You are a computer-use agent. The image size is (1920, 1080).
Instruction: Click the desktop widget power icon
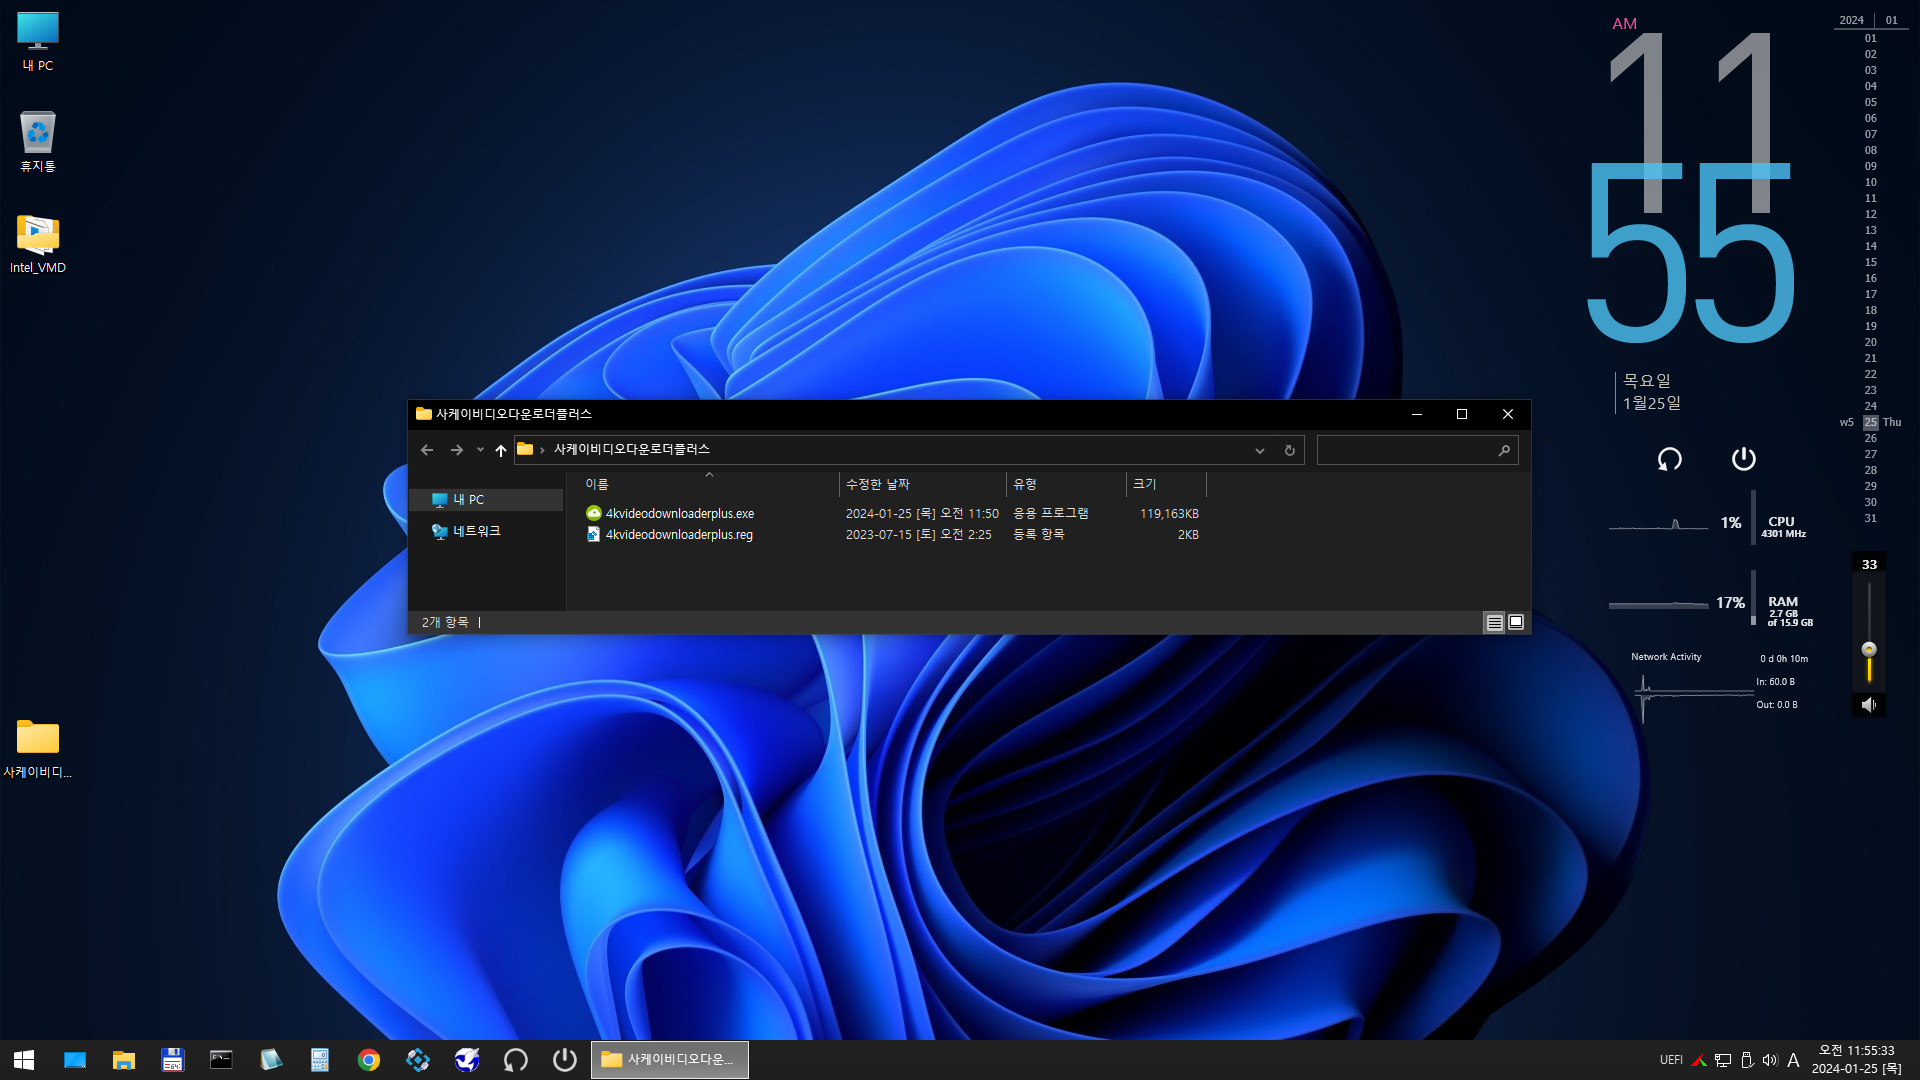[1743, 459]
